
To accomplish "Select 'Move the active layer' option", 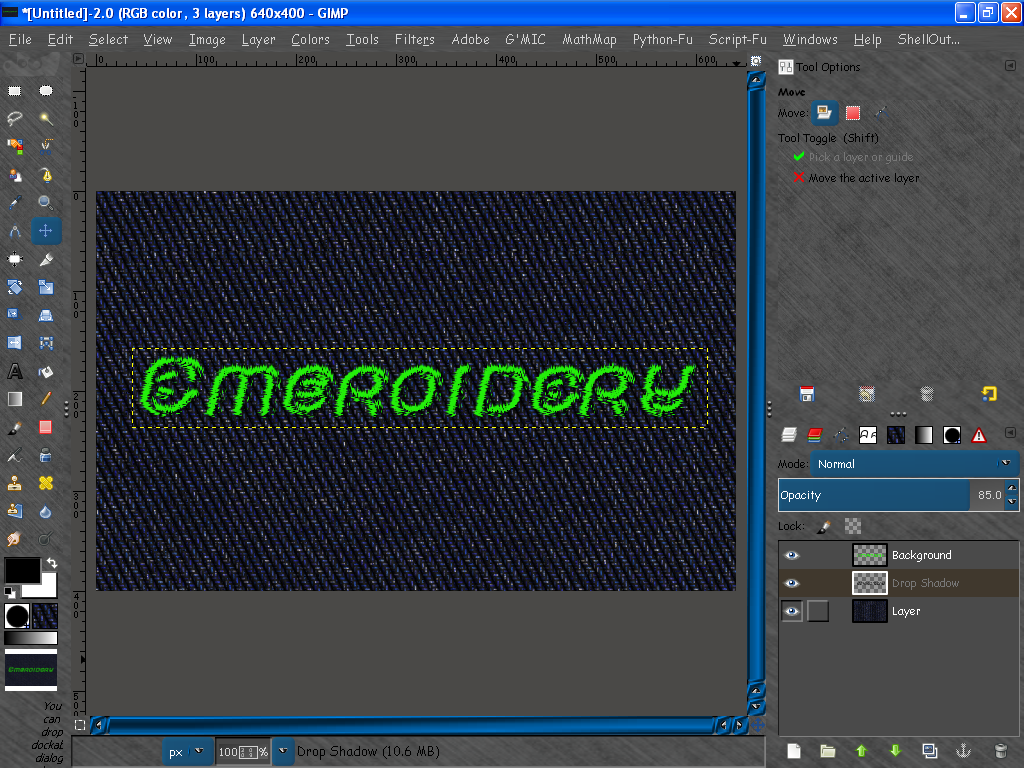I will (863, 178).
